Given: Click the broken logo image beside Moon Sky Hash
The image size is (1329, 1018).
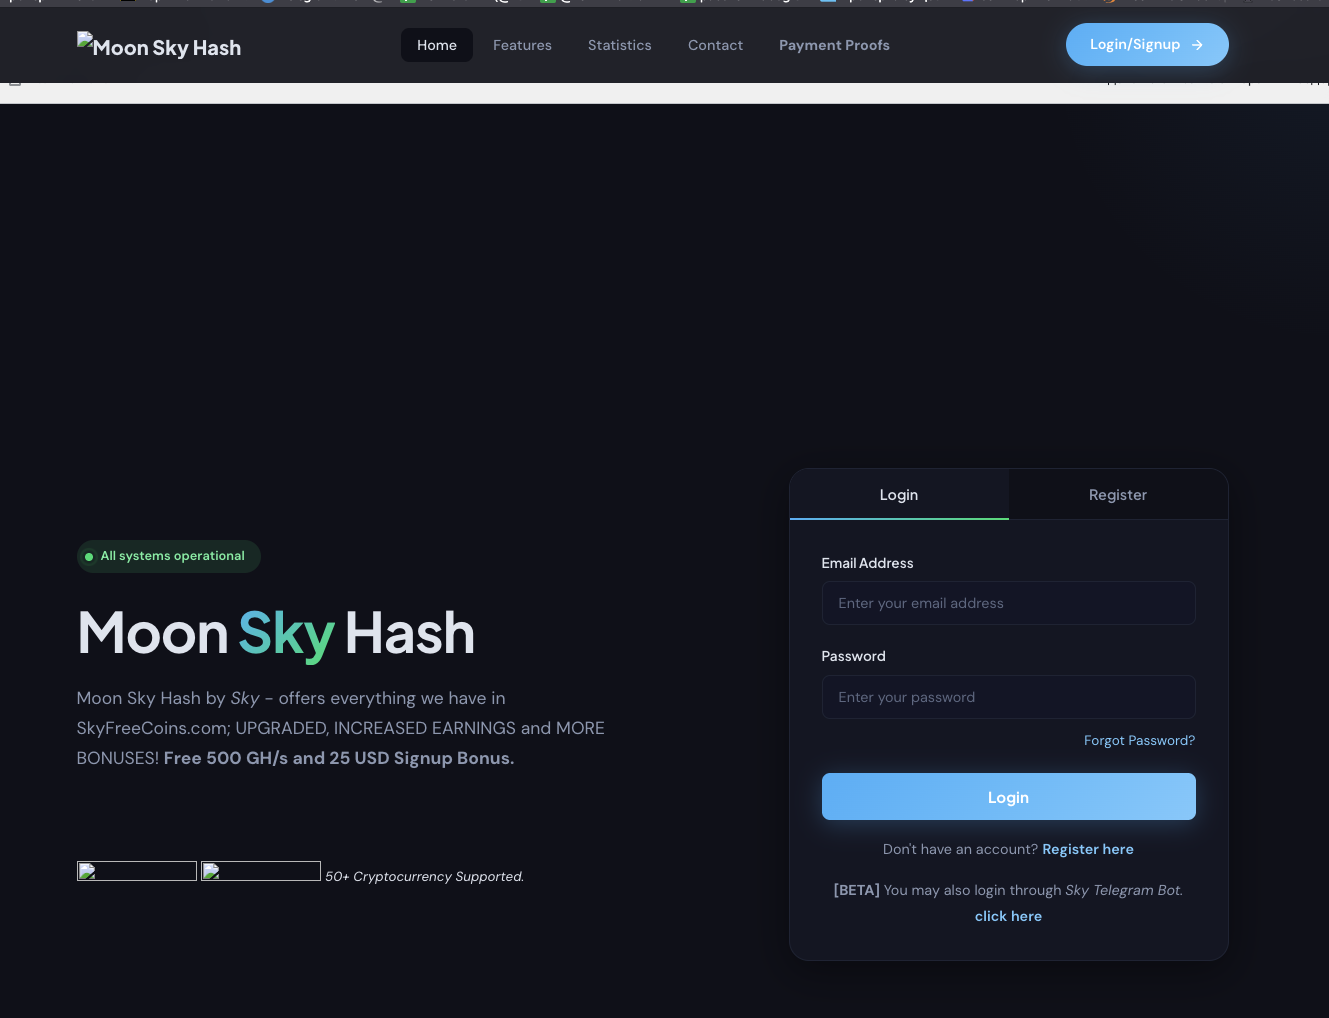Looking at the screenshot, I should (85, 41).
